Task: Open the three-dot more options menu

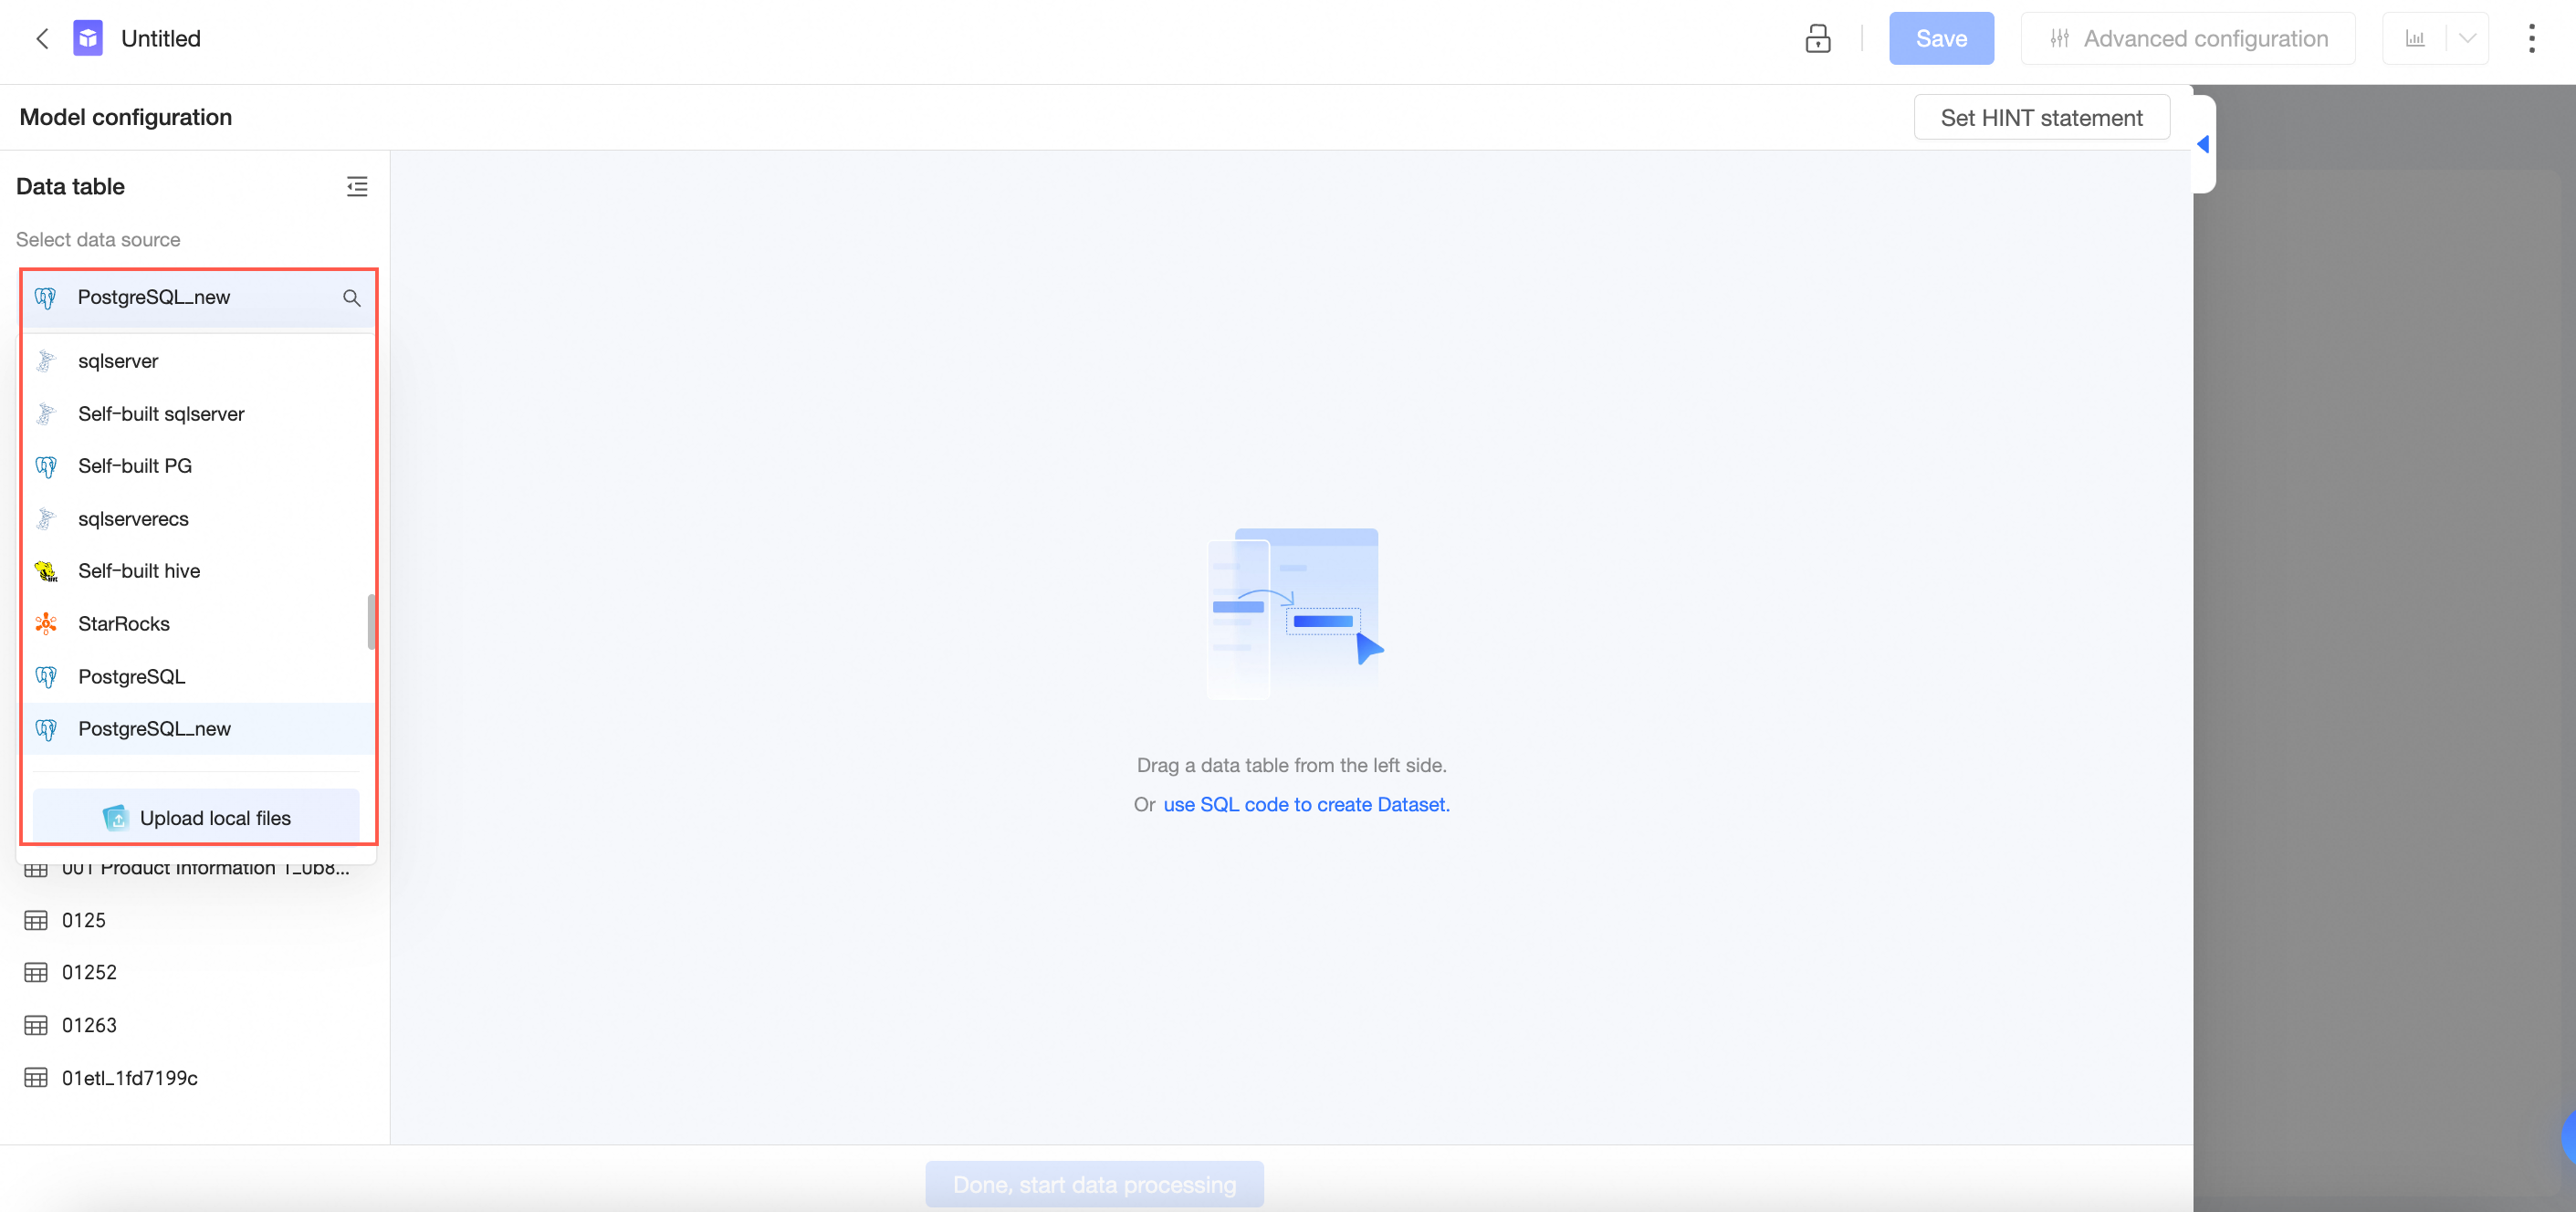Action: [x=2531, y=38]
